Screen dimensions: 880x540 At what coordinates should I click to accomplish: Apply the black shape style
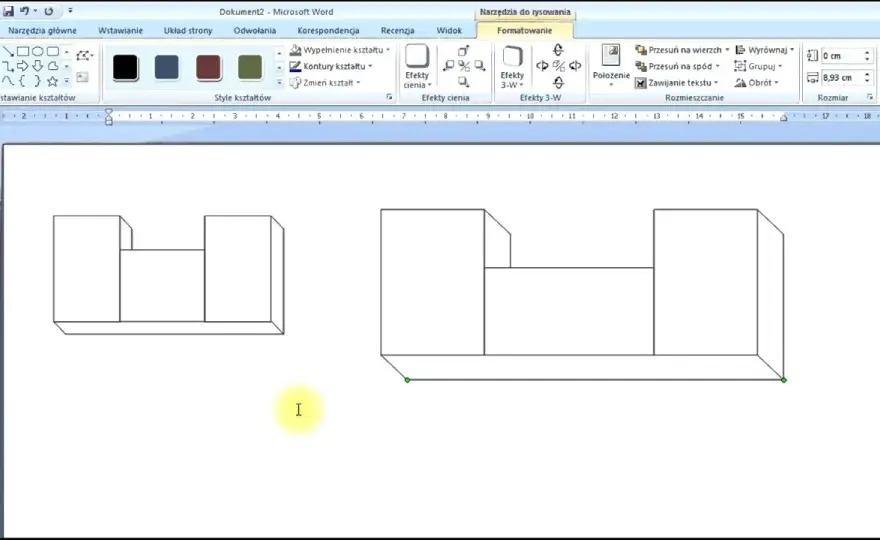(x=125, y=67)
